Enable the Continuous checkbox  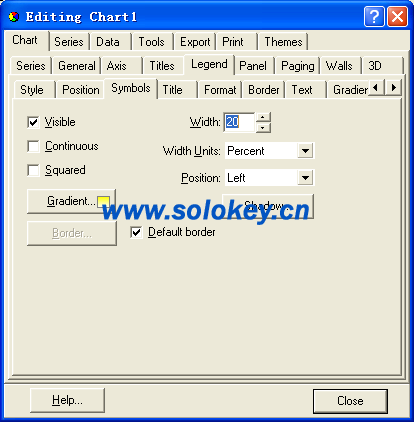[x=33, y=146]
